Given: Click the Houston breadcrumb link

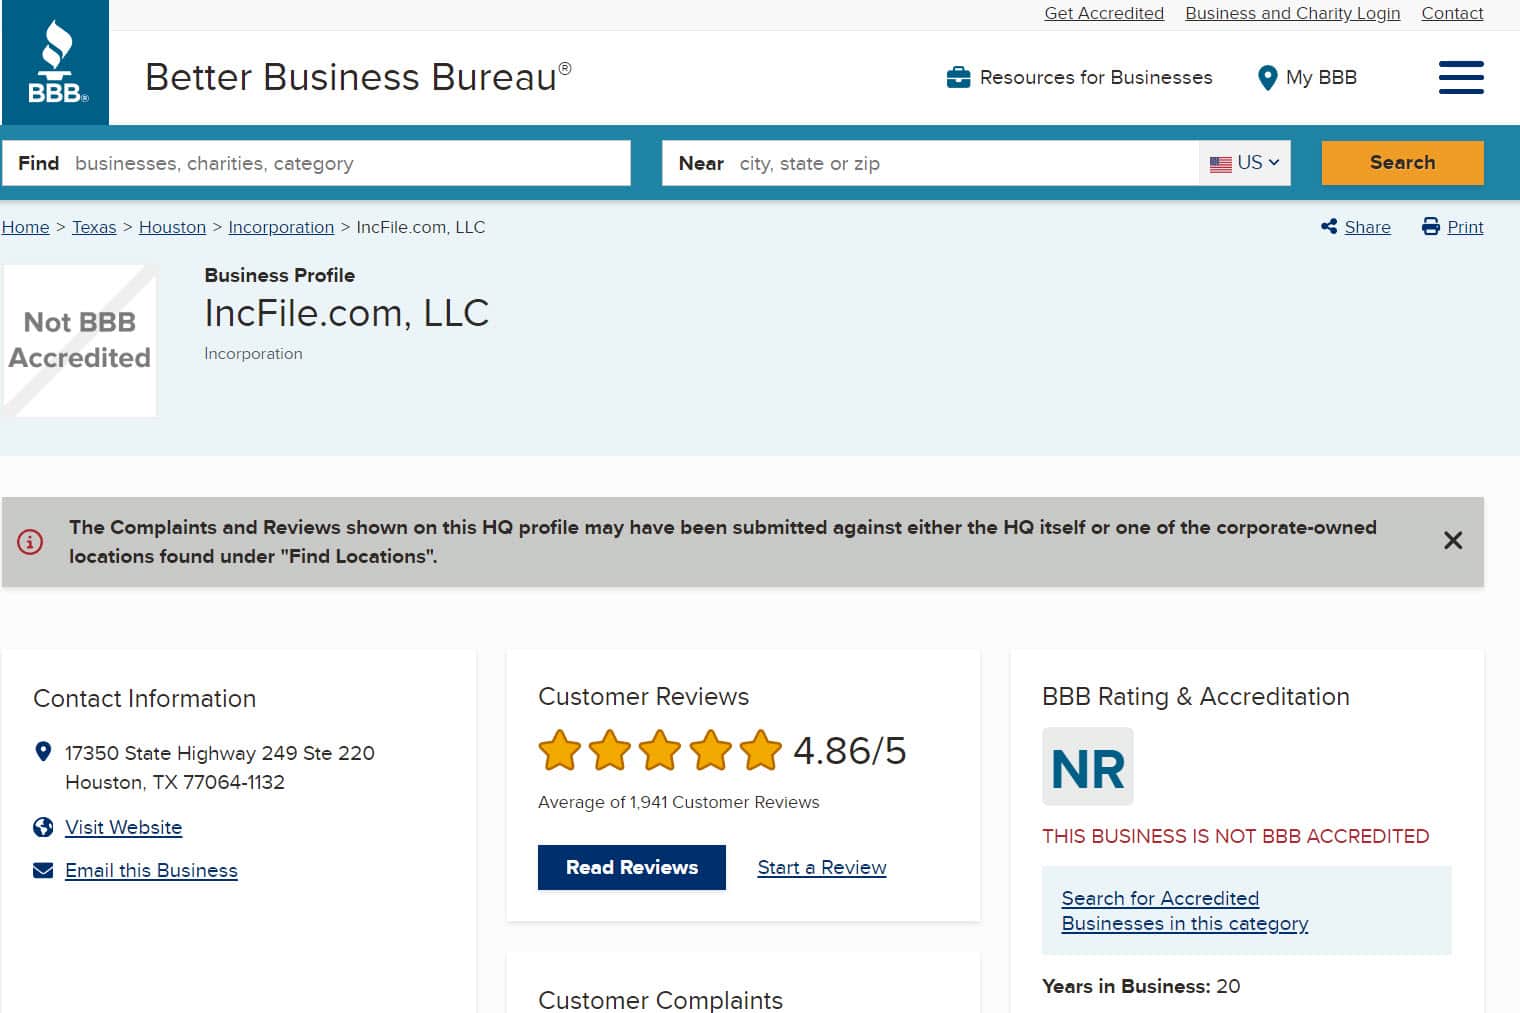Looking at the screenshot, I should click(x=172, y=227).
